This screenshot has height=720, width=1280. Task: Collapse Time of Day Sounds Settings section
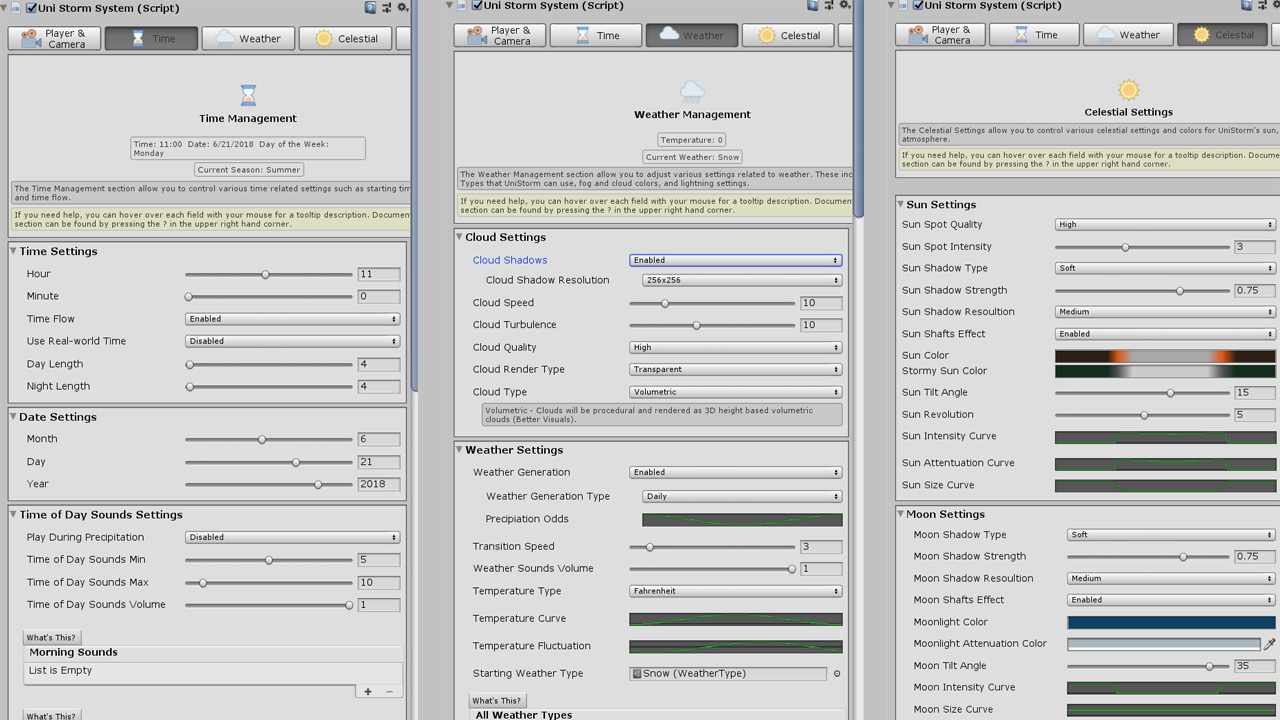(x=14, y=515)
